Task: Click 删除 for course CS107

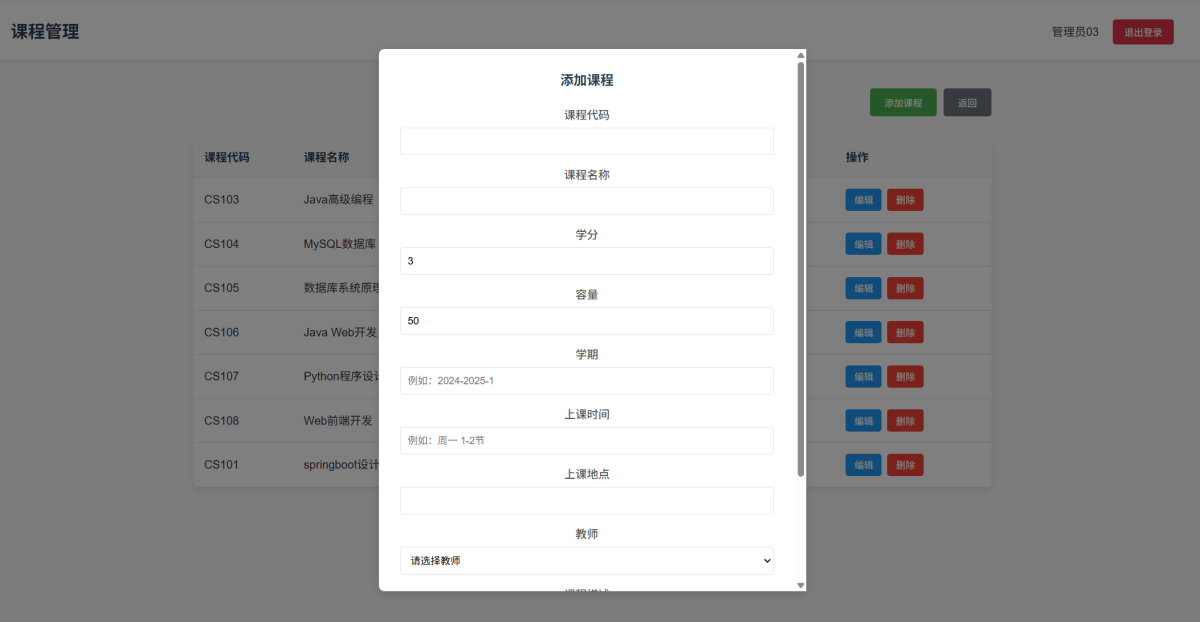Action: [x=905, y=377]
